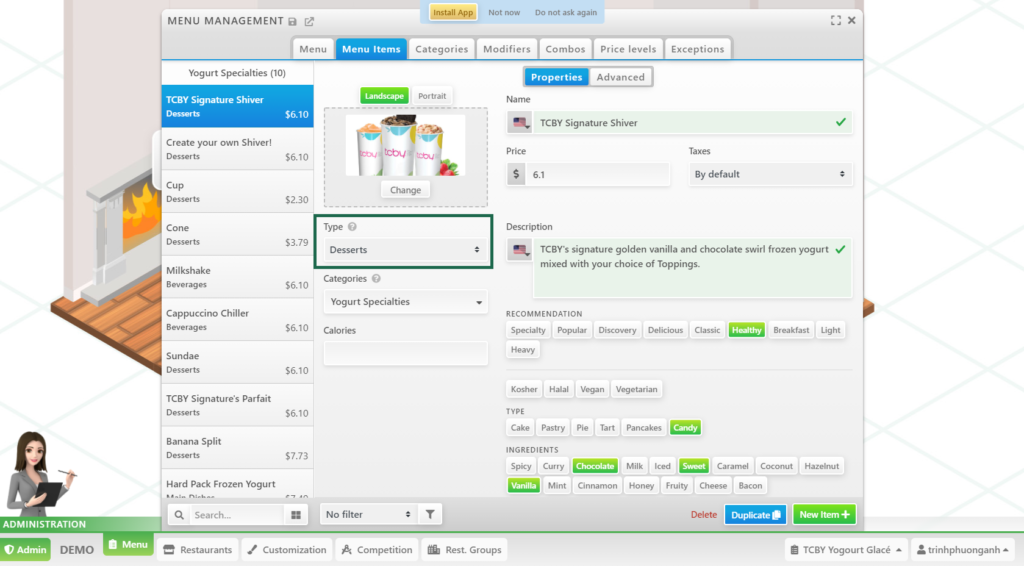Image resolution: width=1024 pixels, height=566 pixels.
Task: Click the filter funnel icon
Action: click(430, 514)
